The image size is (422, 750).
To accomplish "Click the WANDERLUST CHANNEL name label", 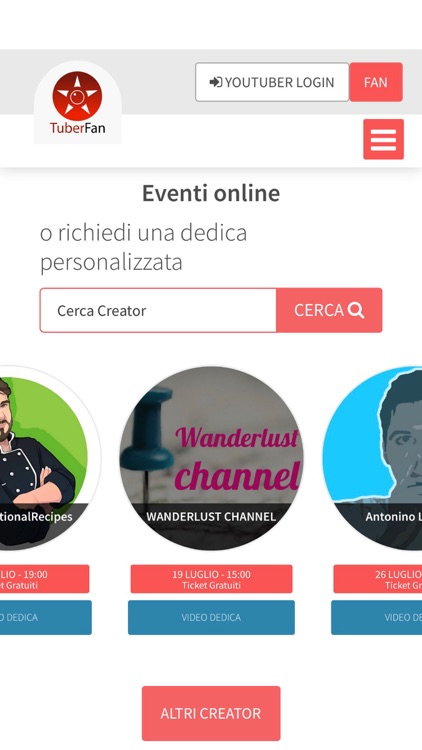I will (x=211, y=517).
